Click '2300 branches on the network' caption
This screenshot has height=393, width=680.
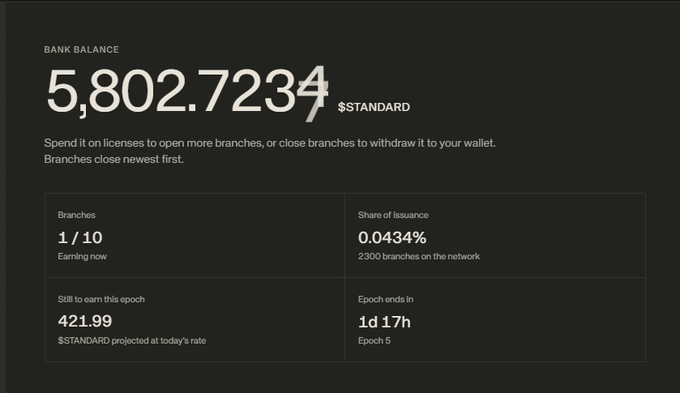tap(419, 256)
